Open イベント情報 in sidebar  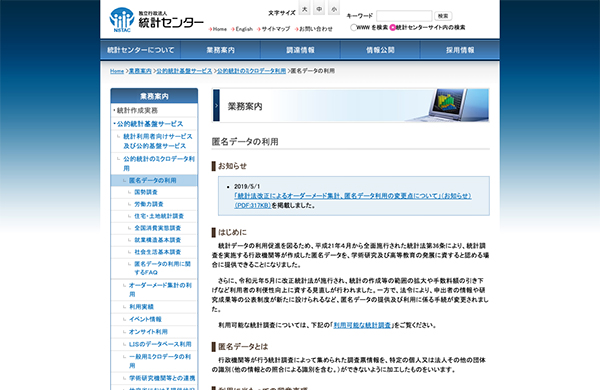[145, 319]
